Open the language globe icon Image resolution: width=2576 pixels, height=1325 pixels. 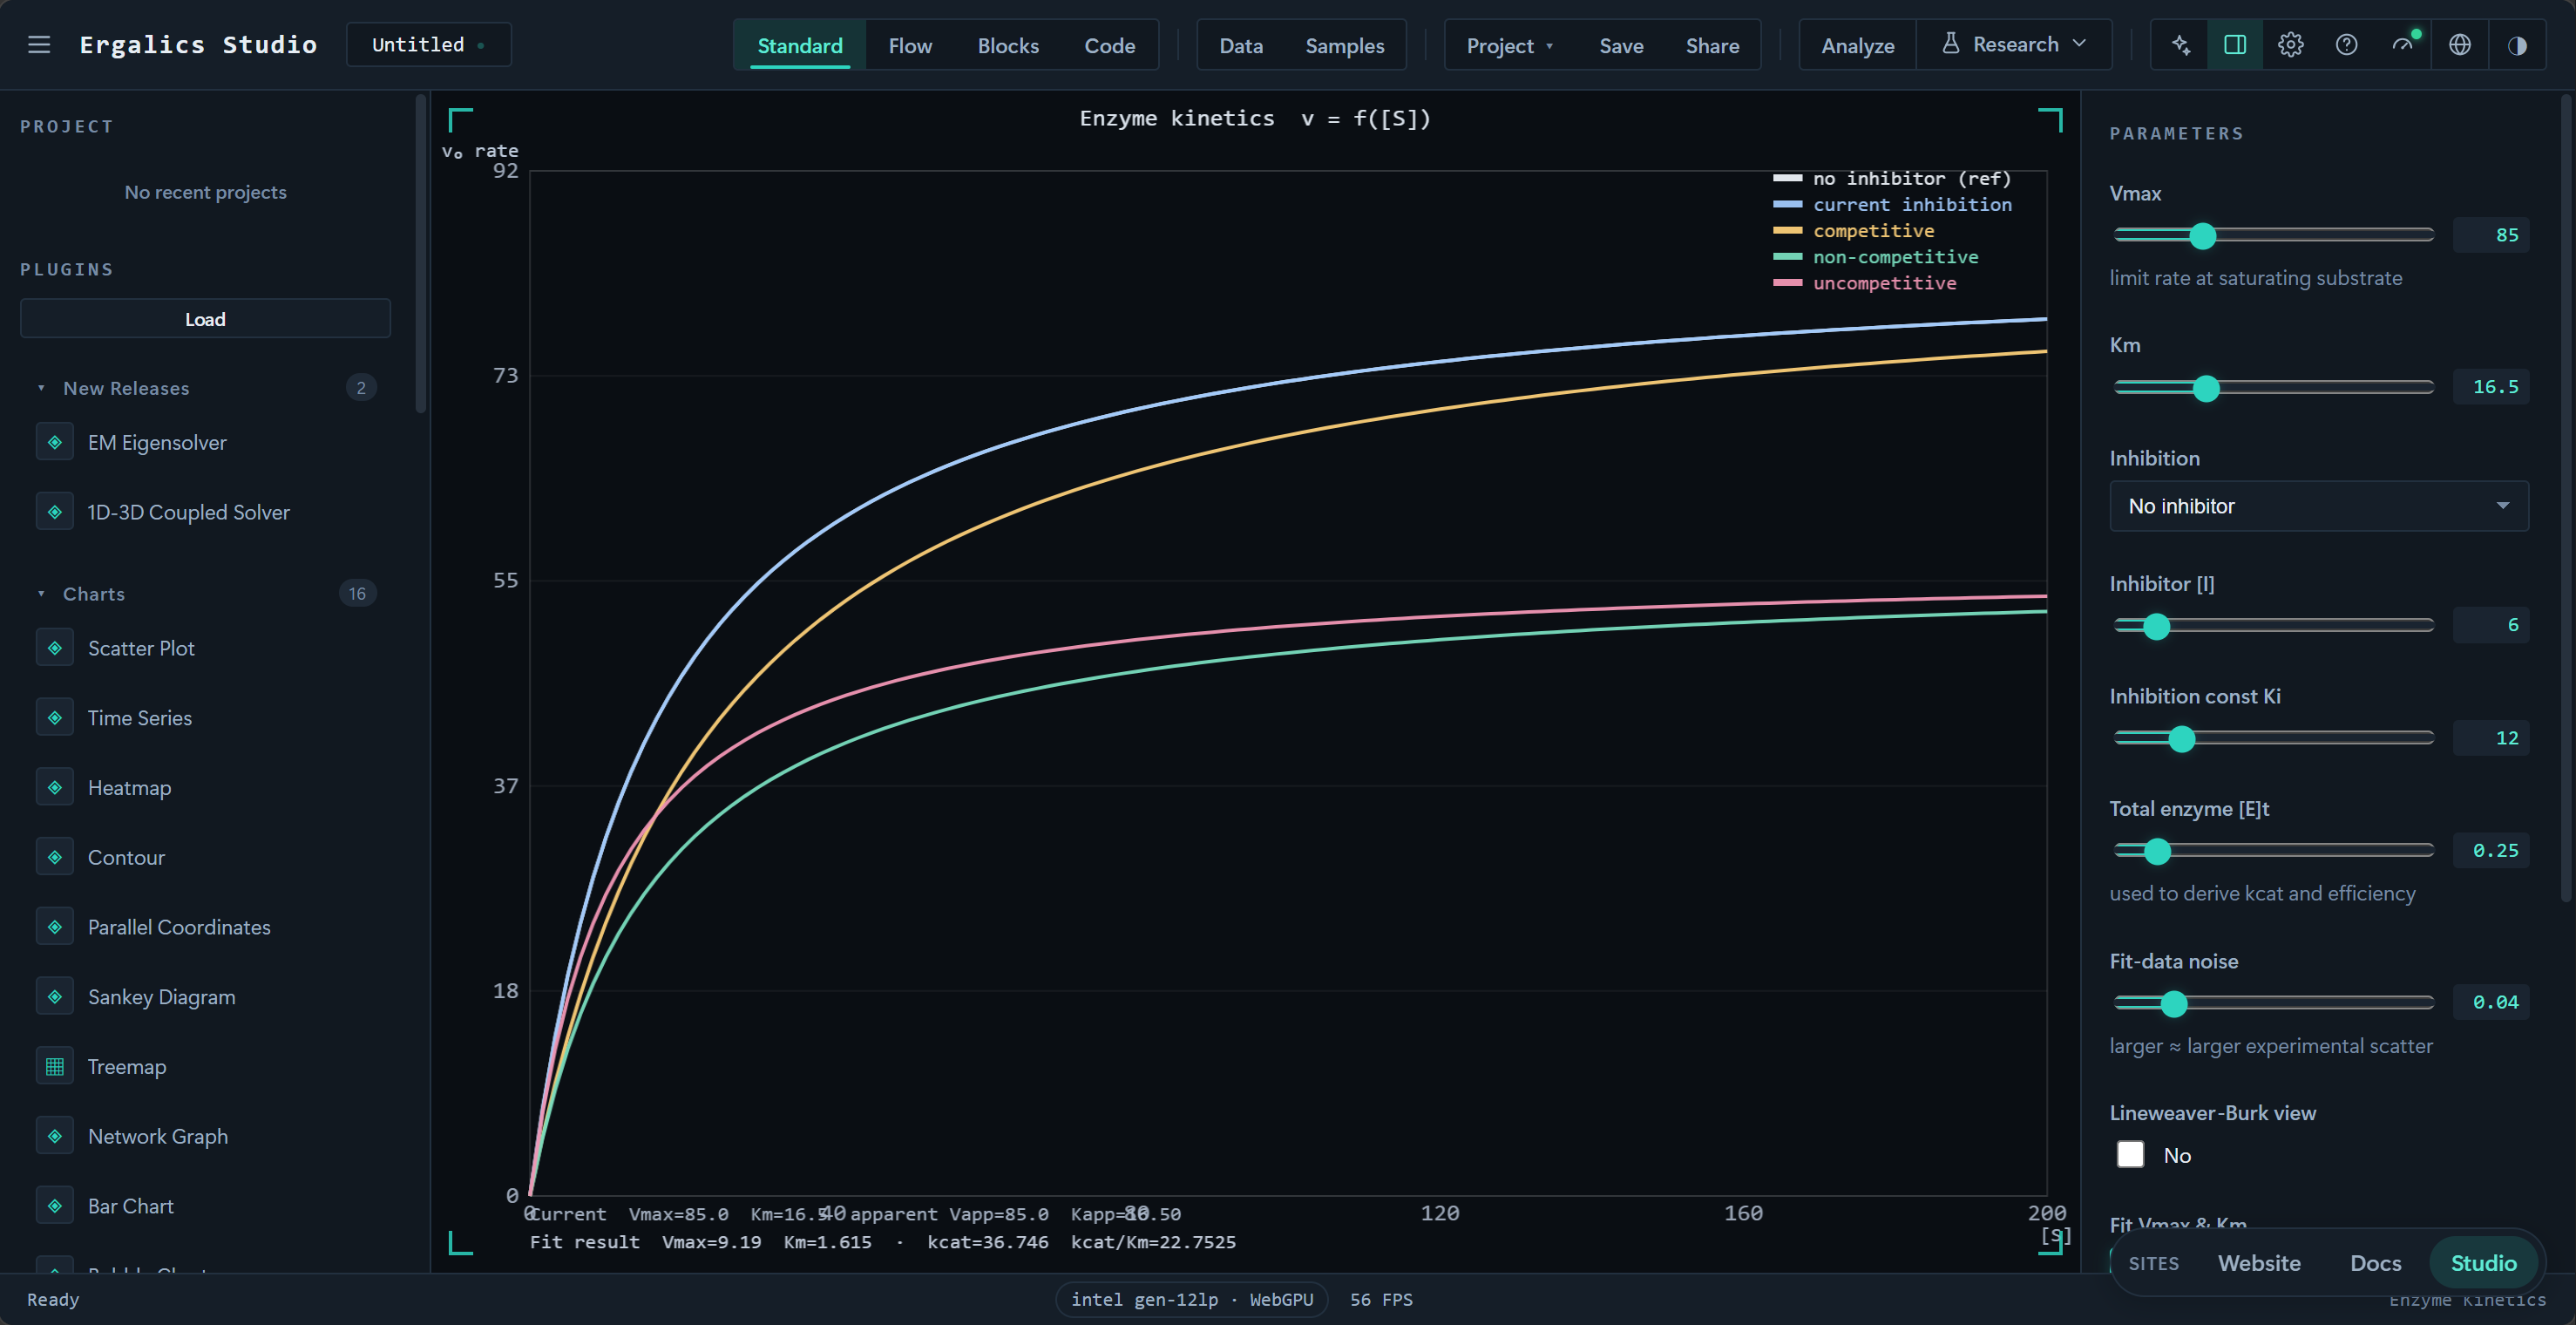(2460, 45)
